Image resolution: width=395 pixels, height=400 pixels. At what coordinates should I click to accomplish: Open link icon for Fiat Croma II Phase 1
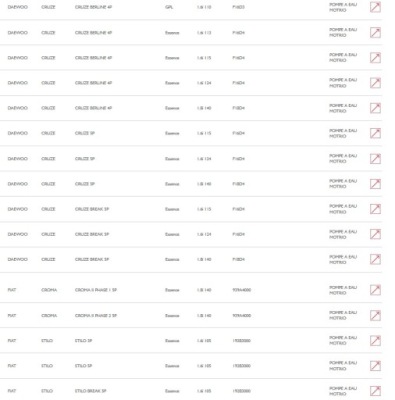click(375, 290)
